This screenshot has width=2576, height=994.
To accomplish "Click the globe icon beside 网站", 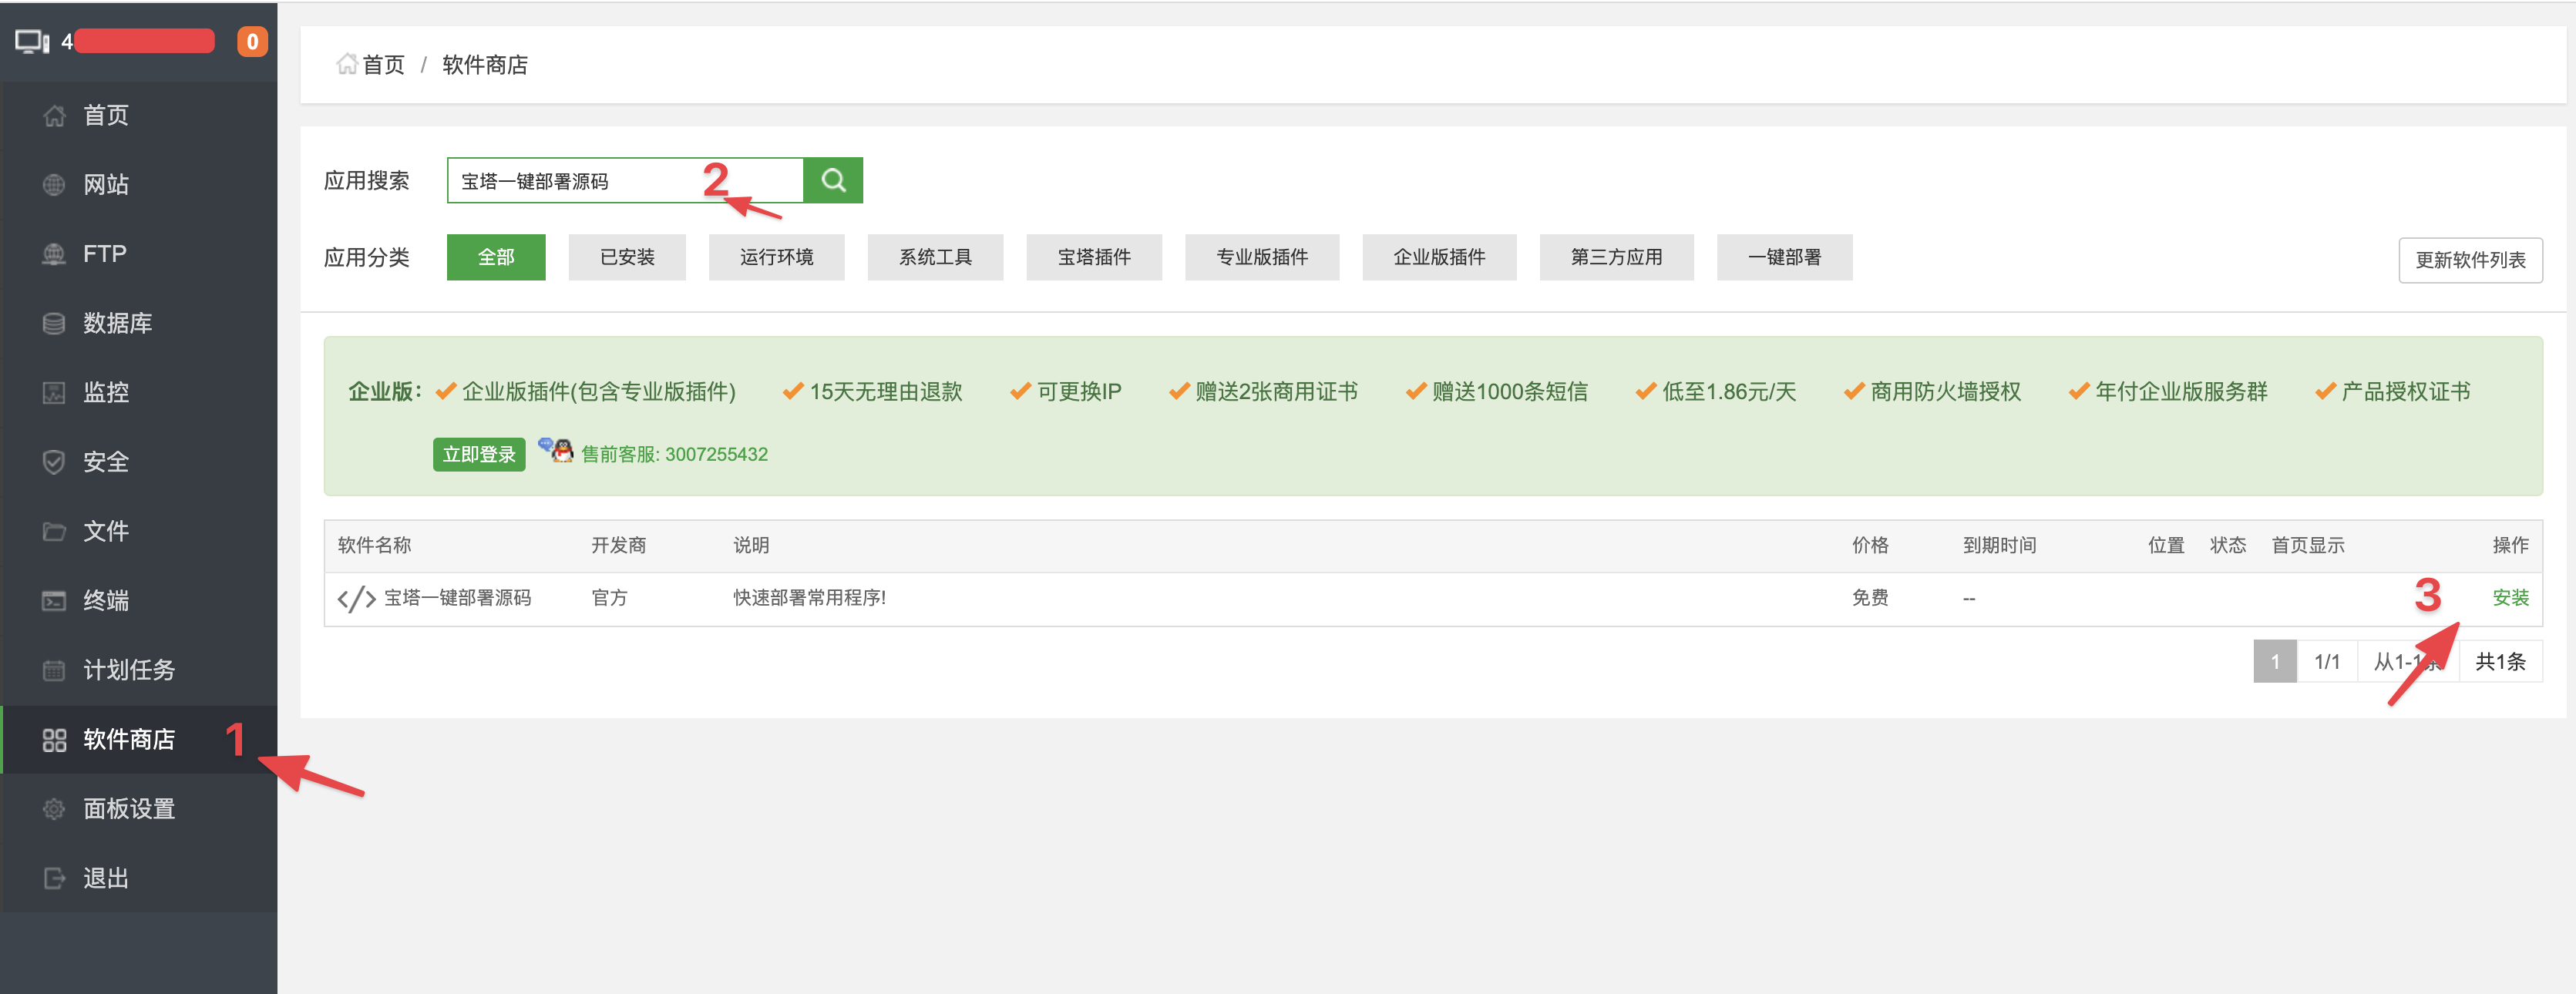I will (54, 185).
